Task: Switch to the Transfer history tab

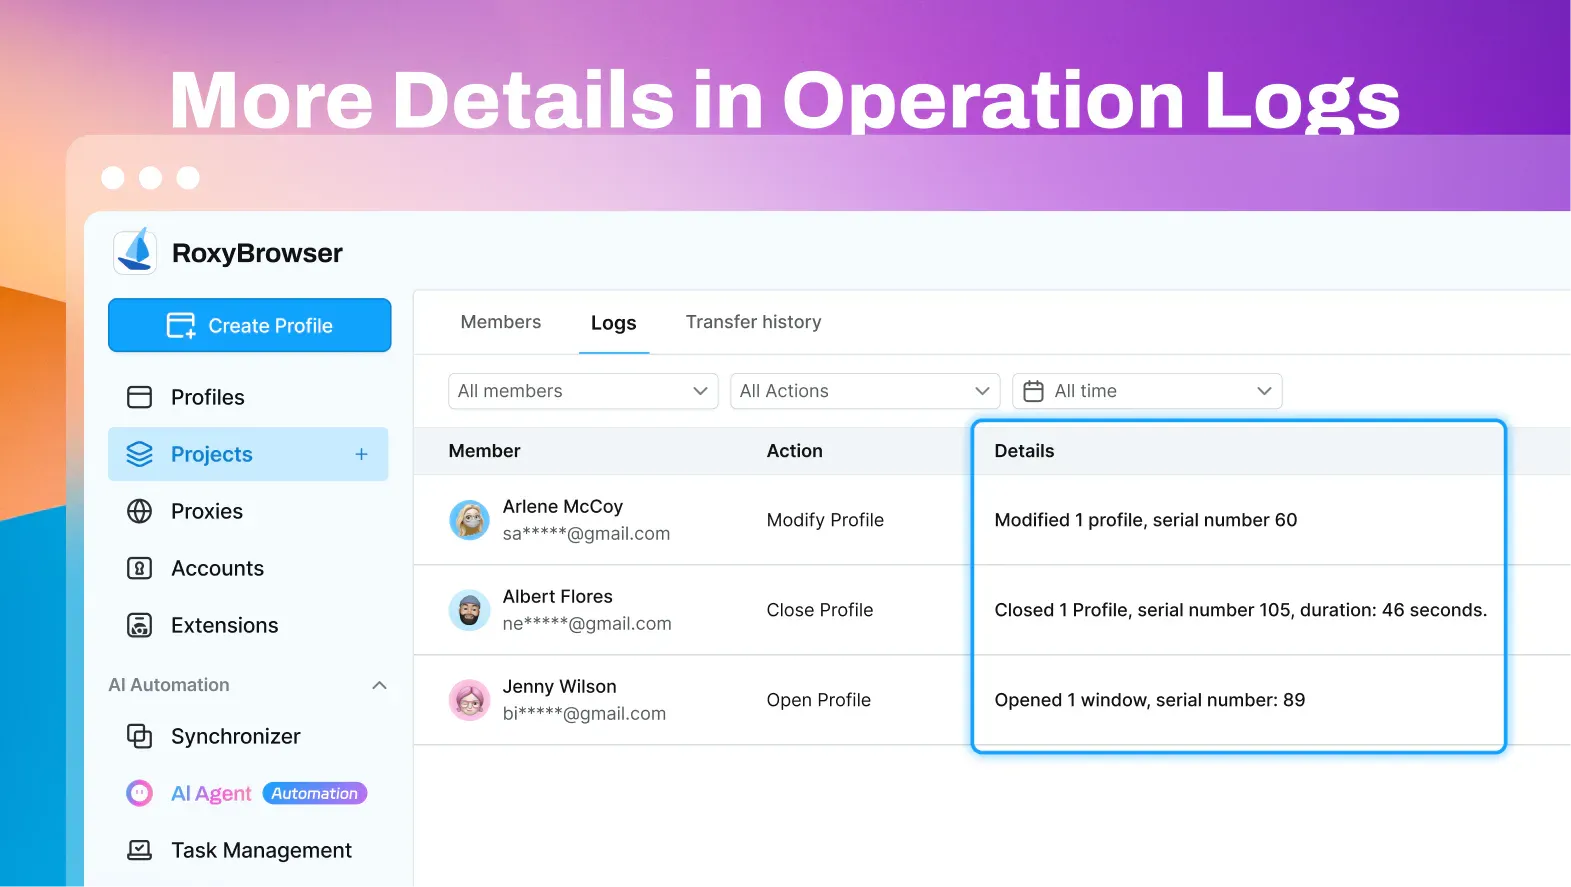Action: point(754,322)
